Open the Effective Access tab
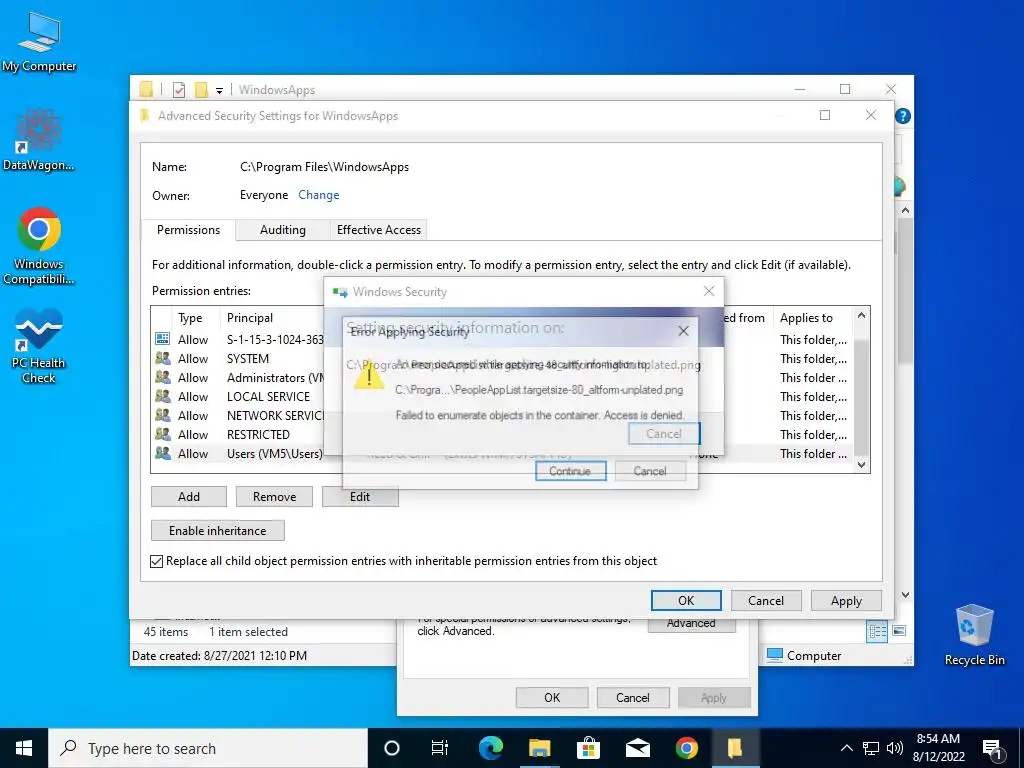 [x=379, y=230]
